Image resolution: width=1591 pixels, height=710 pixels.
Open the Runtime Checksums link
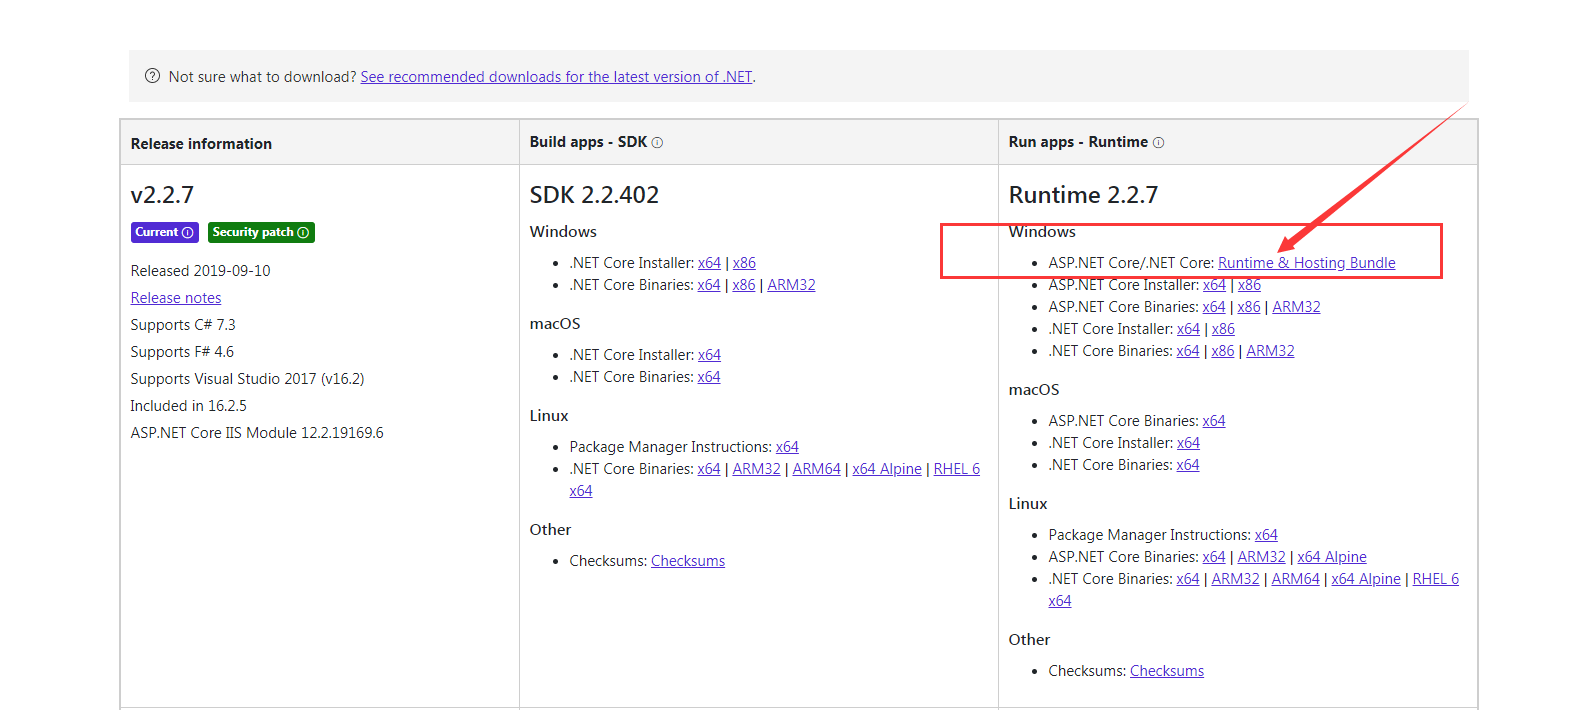1166,671
